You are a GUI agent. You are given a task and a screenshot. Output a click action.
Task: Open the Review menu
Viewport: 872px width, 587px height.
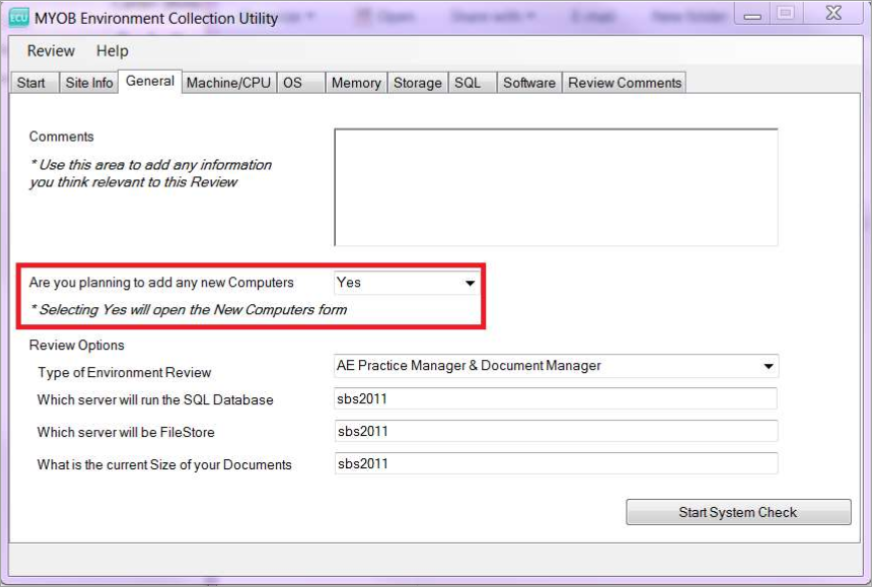pos(50,51)
